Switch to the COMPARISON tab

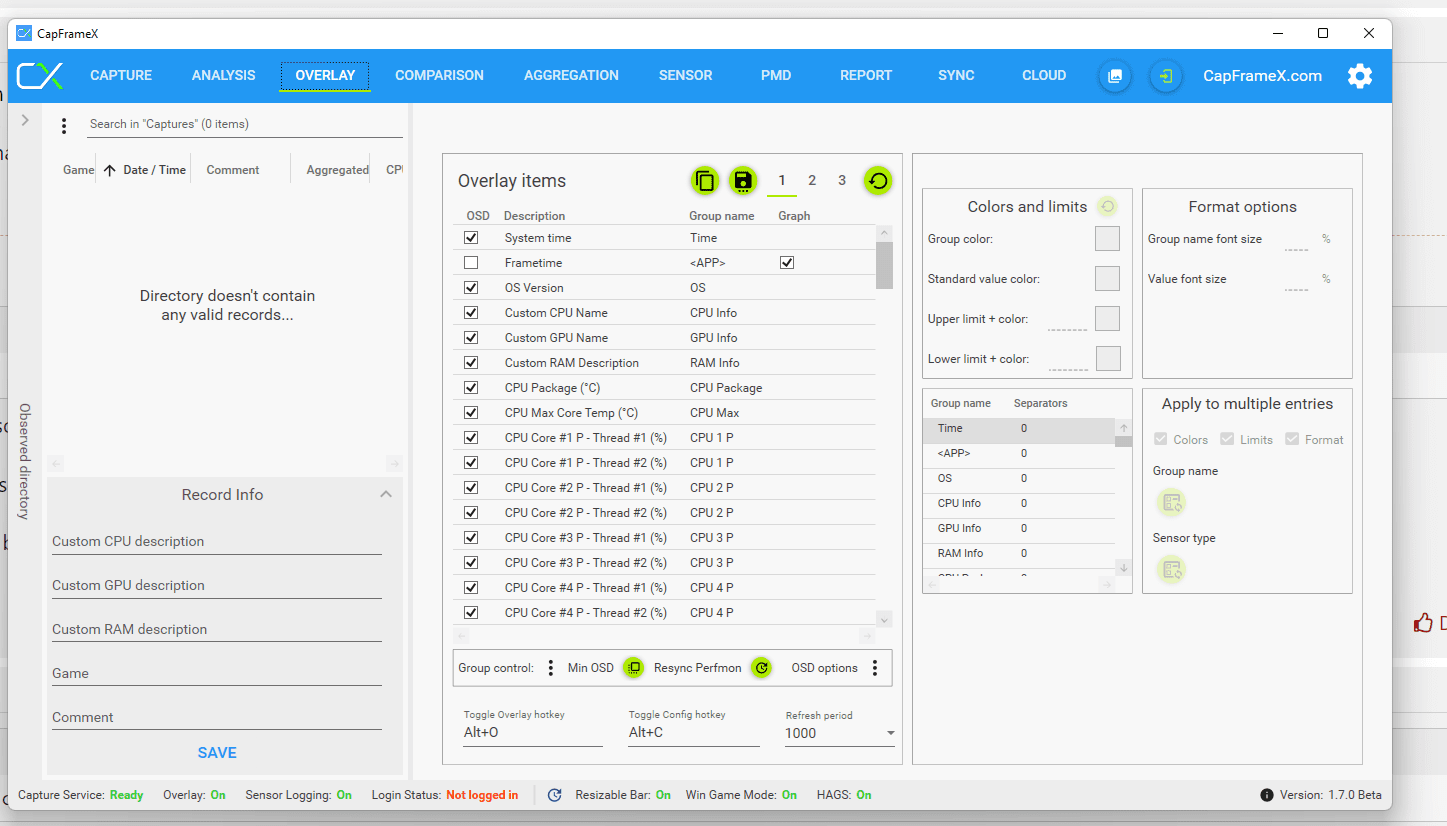click(439, 76)
